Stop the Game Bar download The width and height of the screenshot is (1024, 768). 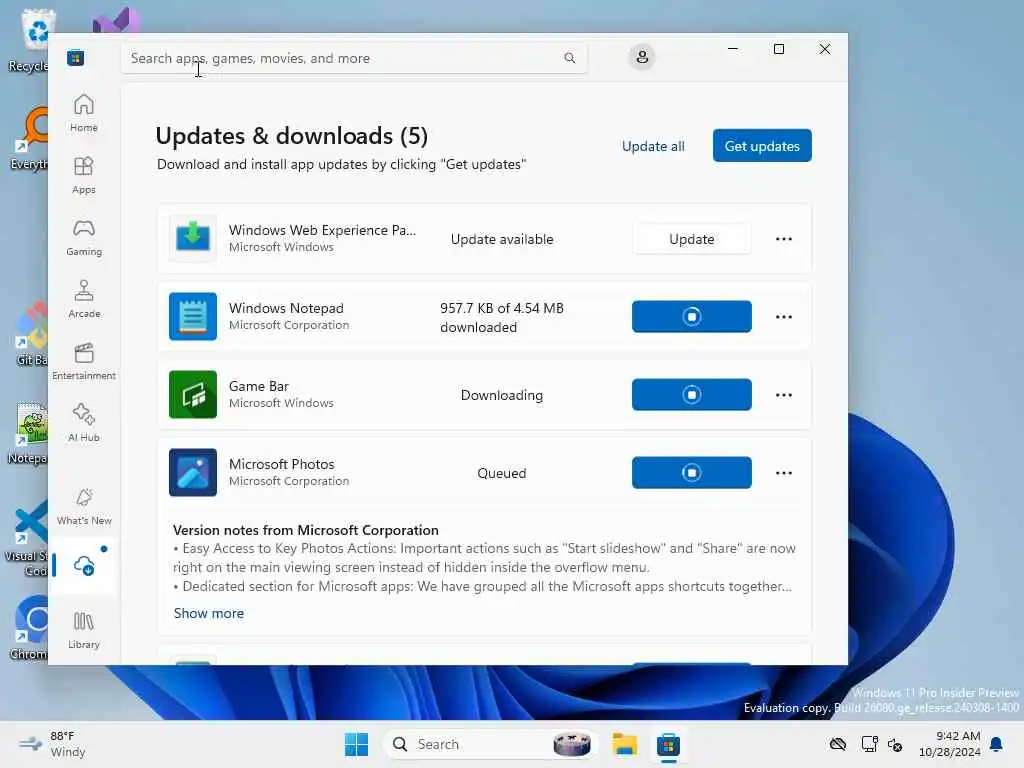pyautogui.click(x=692, y=394)
